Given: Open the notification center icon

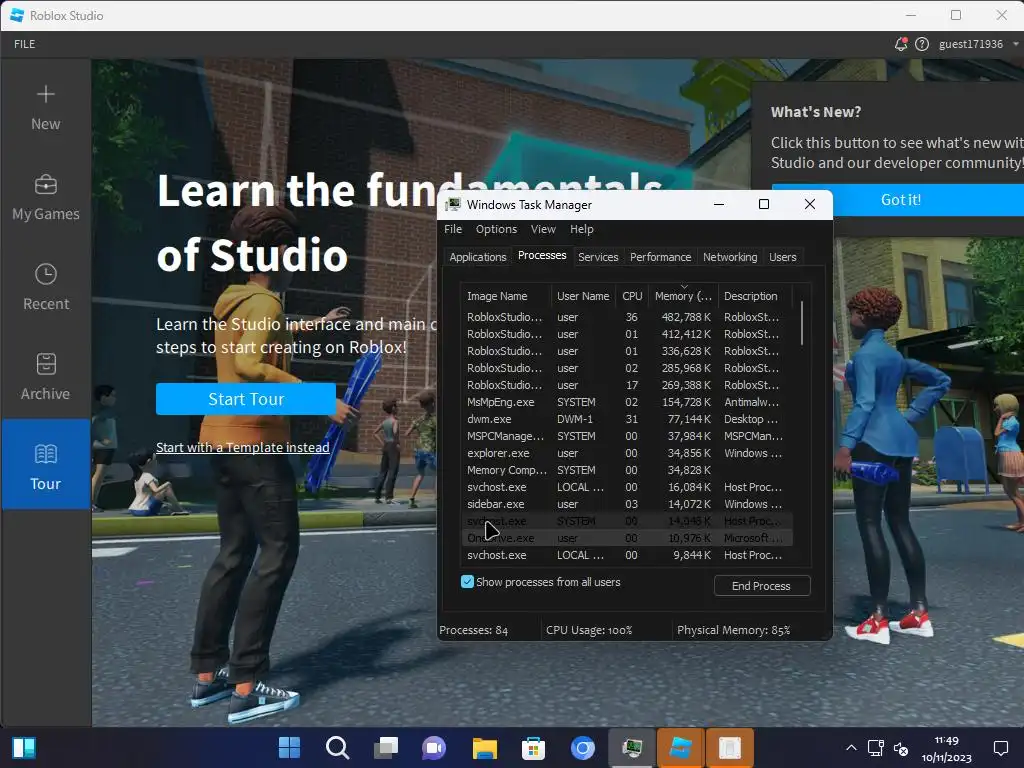Looking at the screenshot, I should click(x=1000, y=748).
